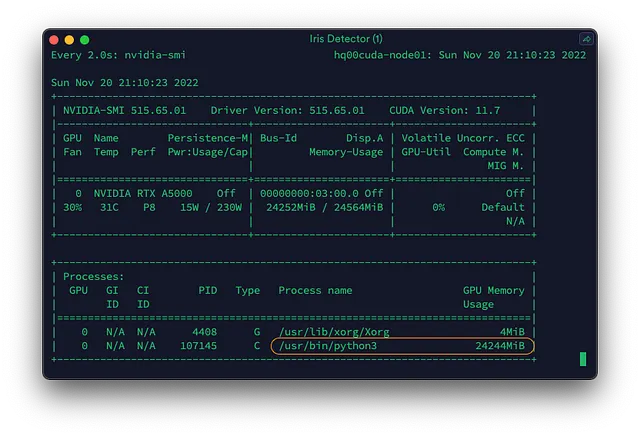The height and width of the screenshot is (436, 640).
Task: Click 'CUDA Version: 11.7' text
Action: click(444, 110)
